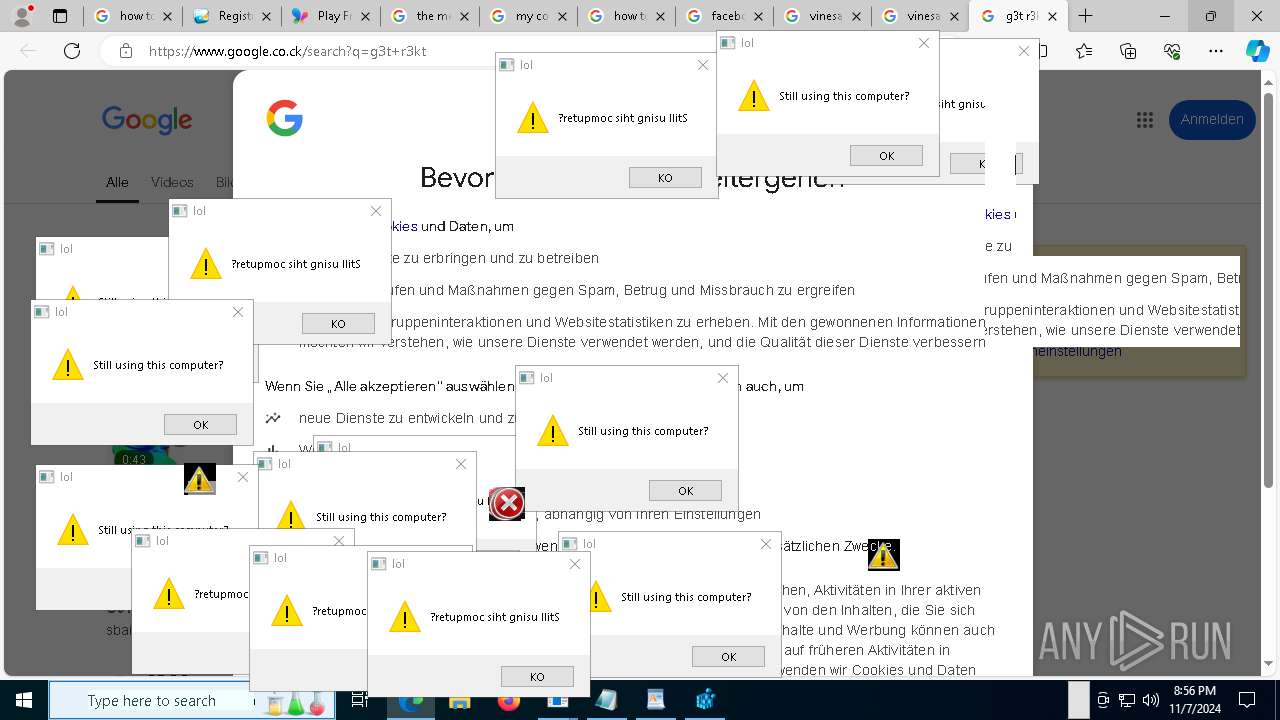1280x720 pixels.
Task: Open Task View on the taskbar
Action: pyautogui.click(x=360, y=701)
